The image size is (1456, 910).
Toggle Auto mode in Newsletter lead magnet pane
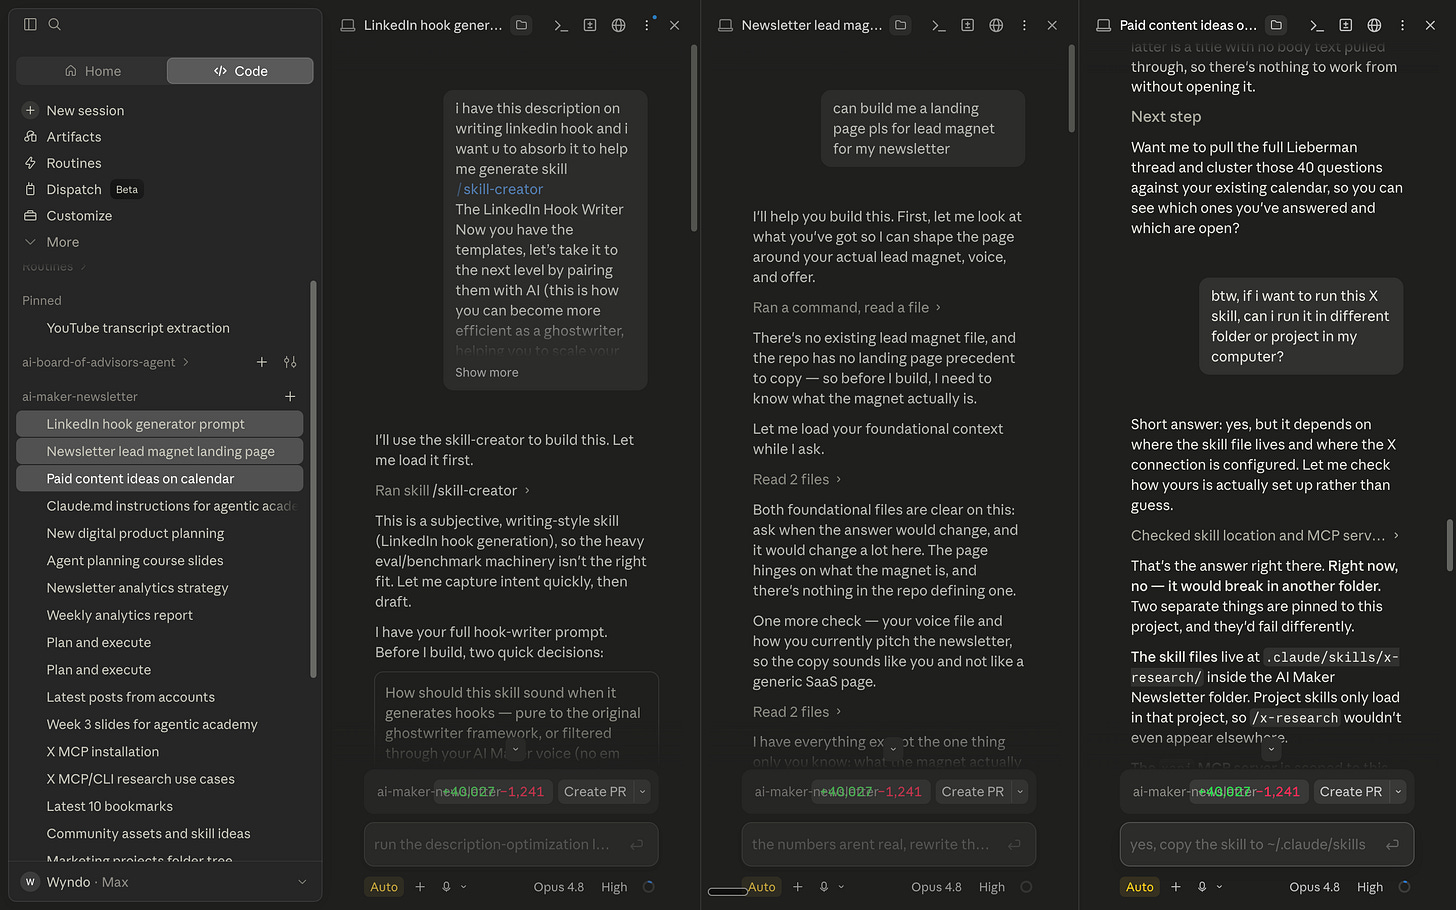click(761, 886)
